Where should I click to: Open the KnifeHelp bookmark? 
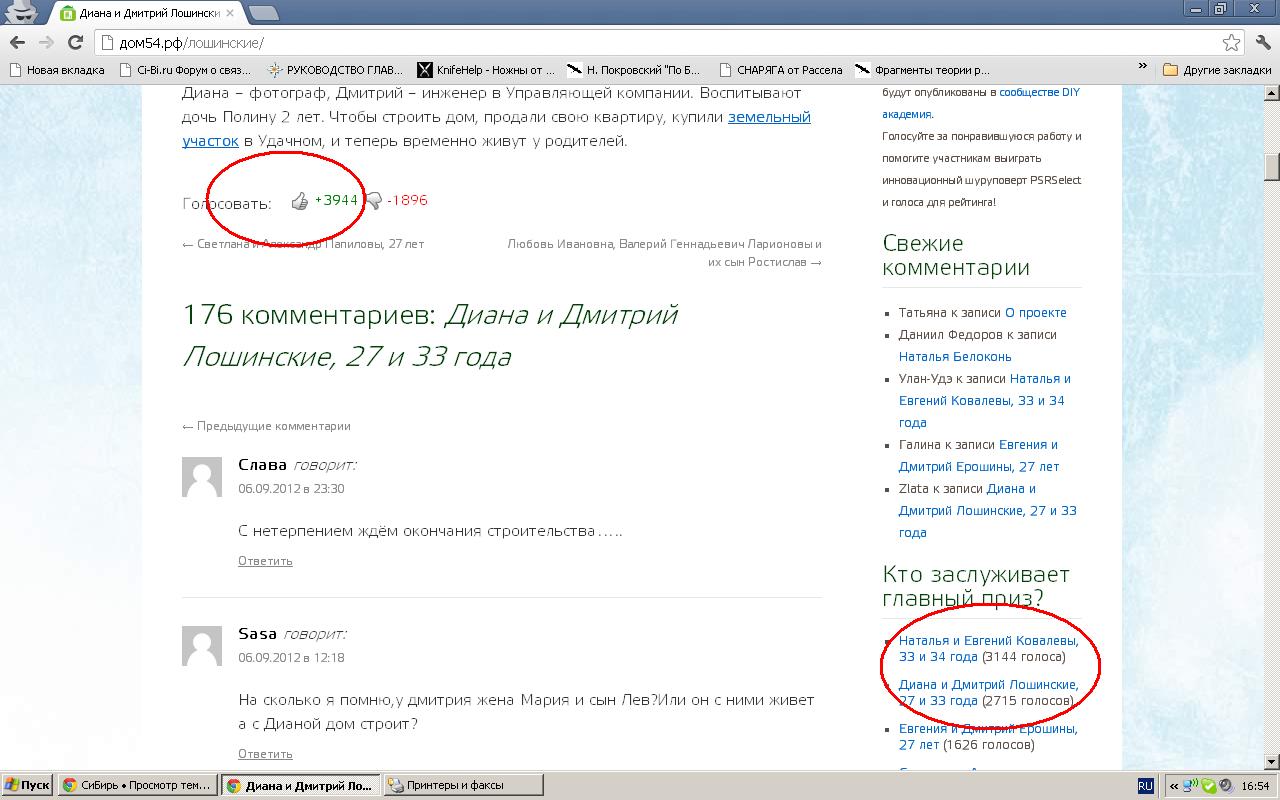(485, 70)
